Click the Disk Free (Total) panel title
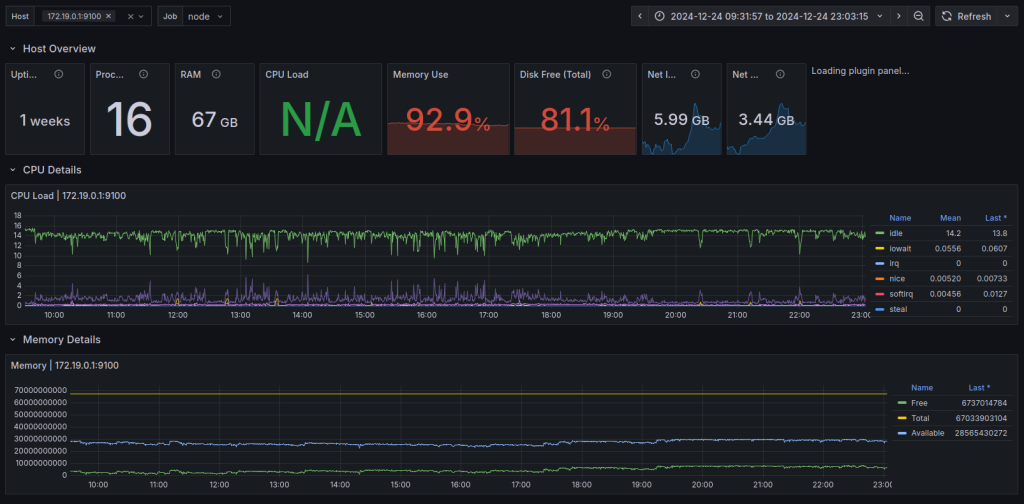The width and height of the screenshot is (1024, 504). pyautogui.click(x=556, y=74)
